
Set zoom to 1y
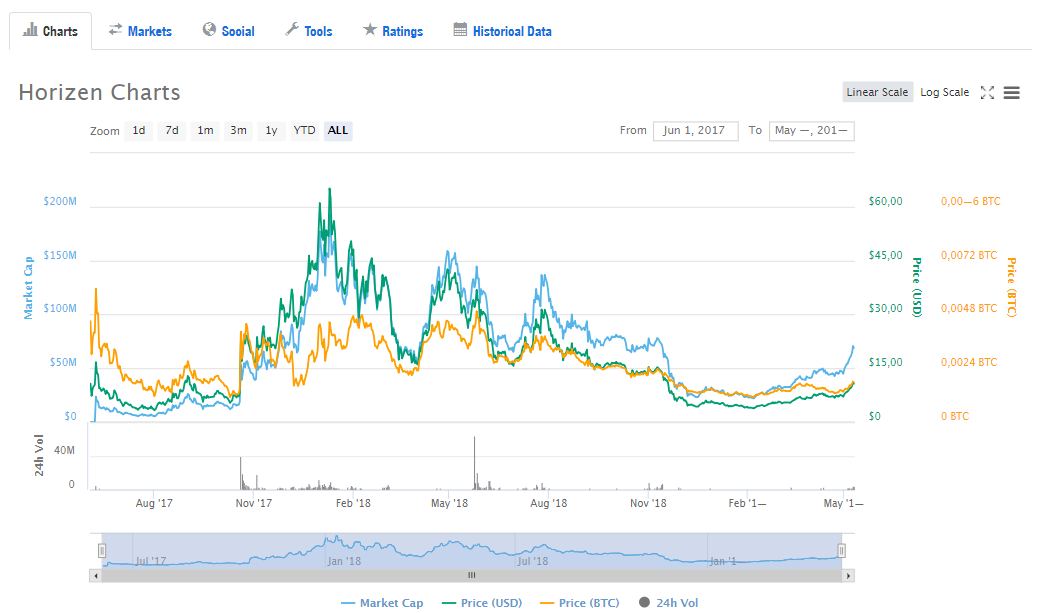pos(271,131)
